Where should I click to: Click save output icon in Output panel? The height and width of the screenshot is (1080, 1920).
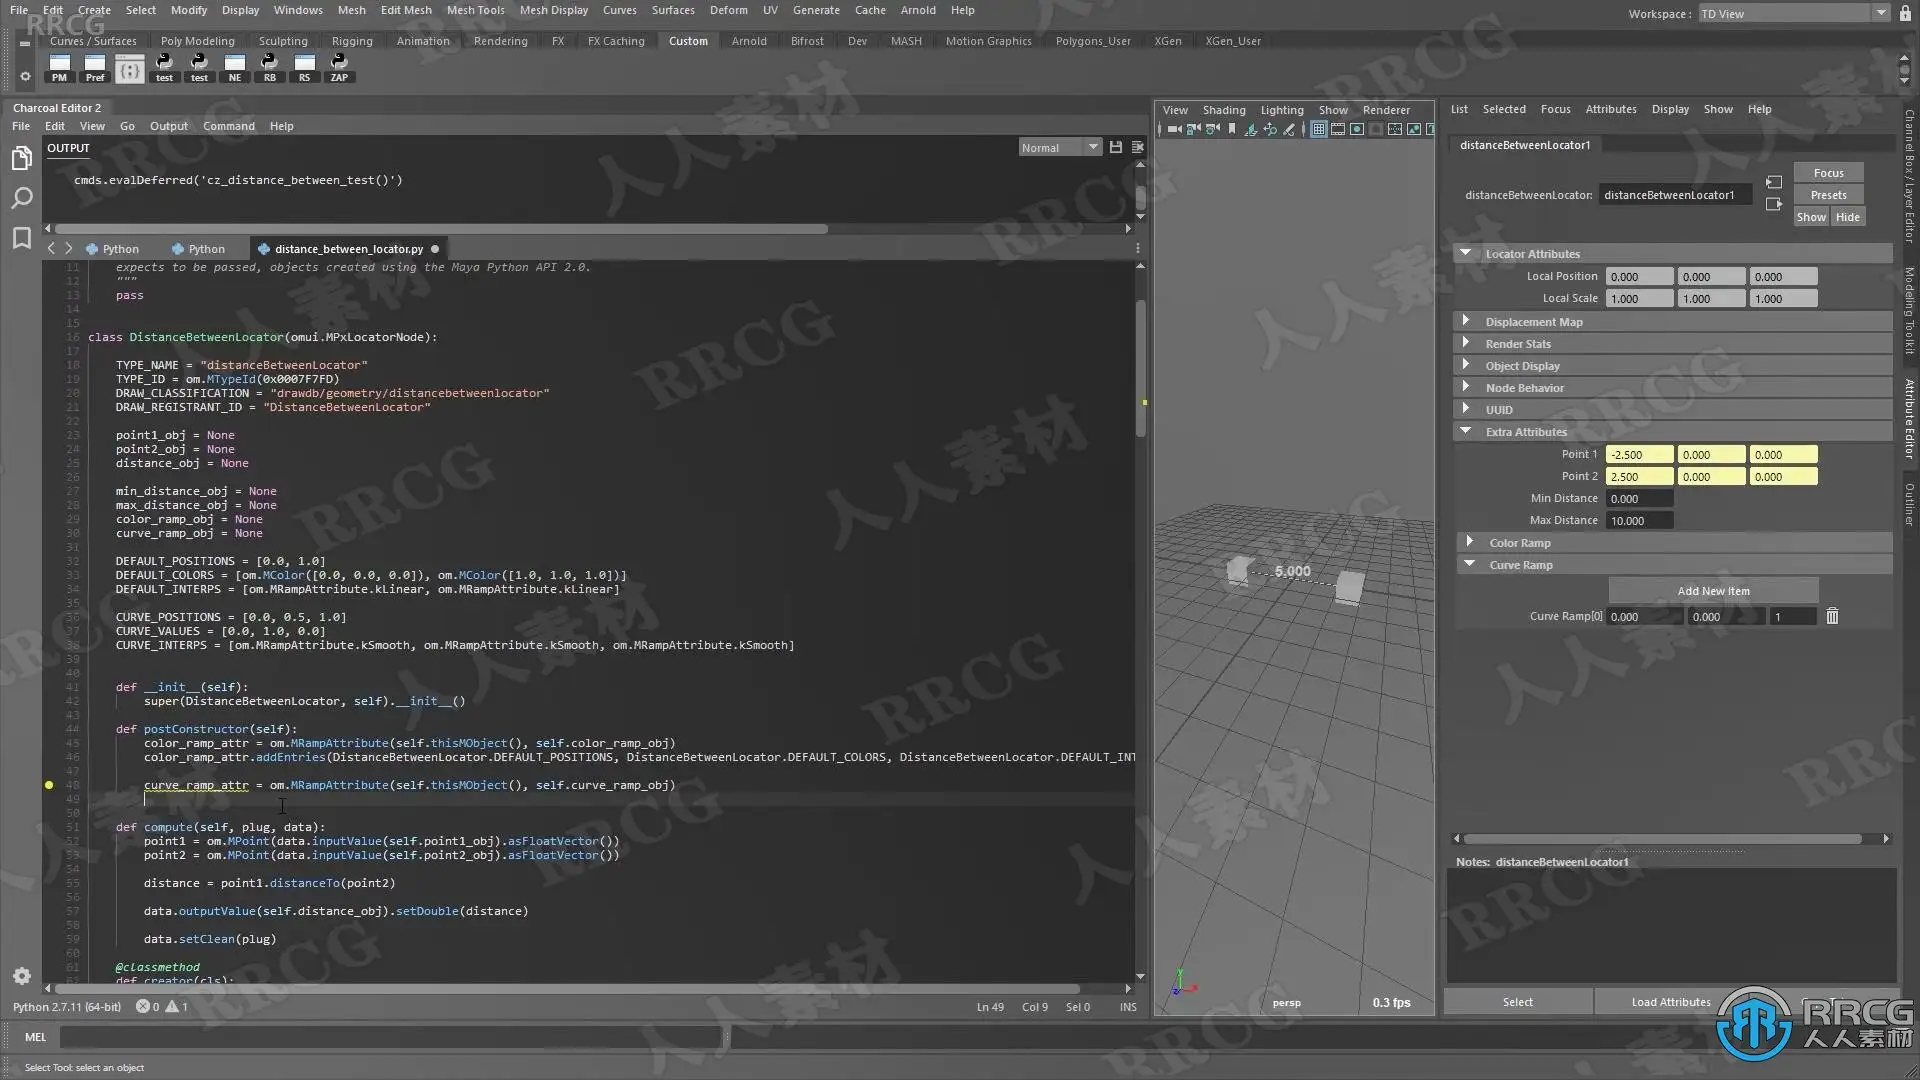[x=1116, y=147]
